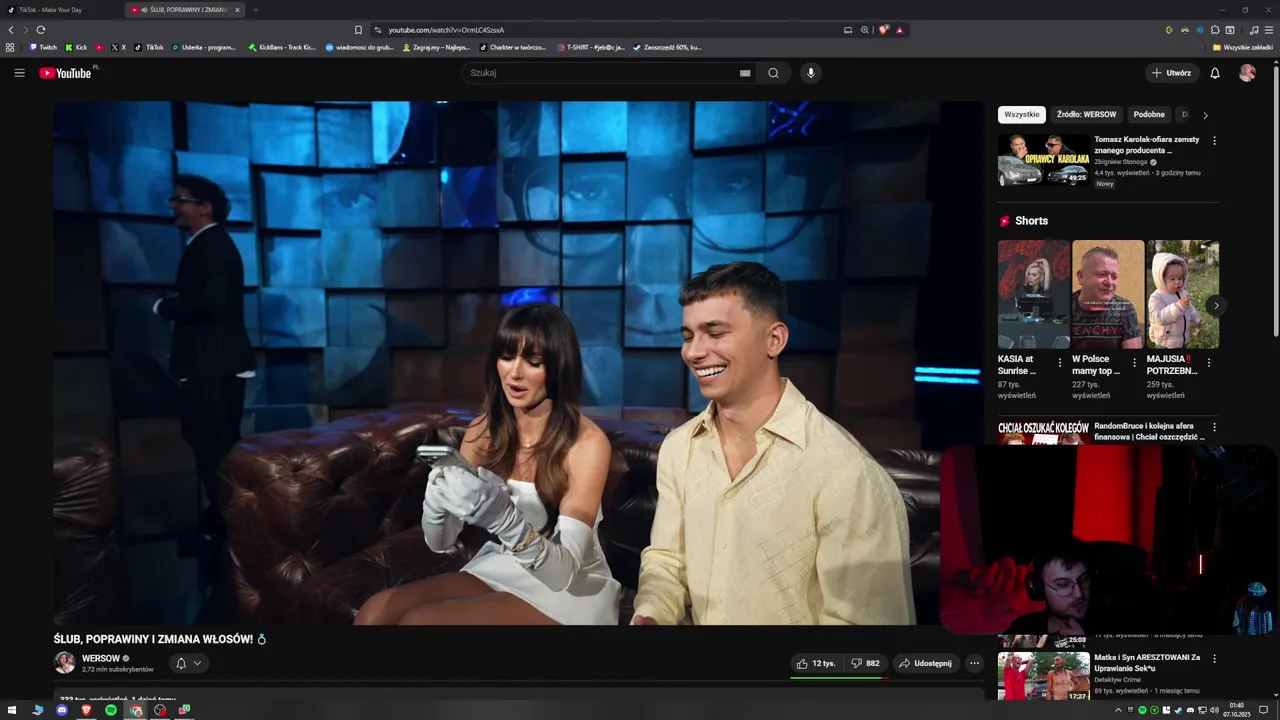Screen dimensions: 1280x720
Task: Go to next Shorts with arrow
Action: coord(1216,305)
